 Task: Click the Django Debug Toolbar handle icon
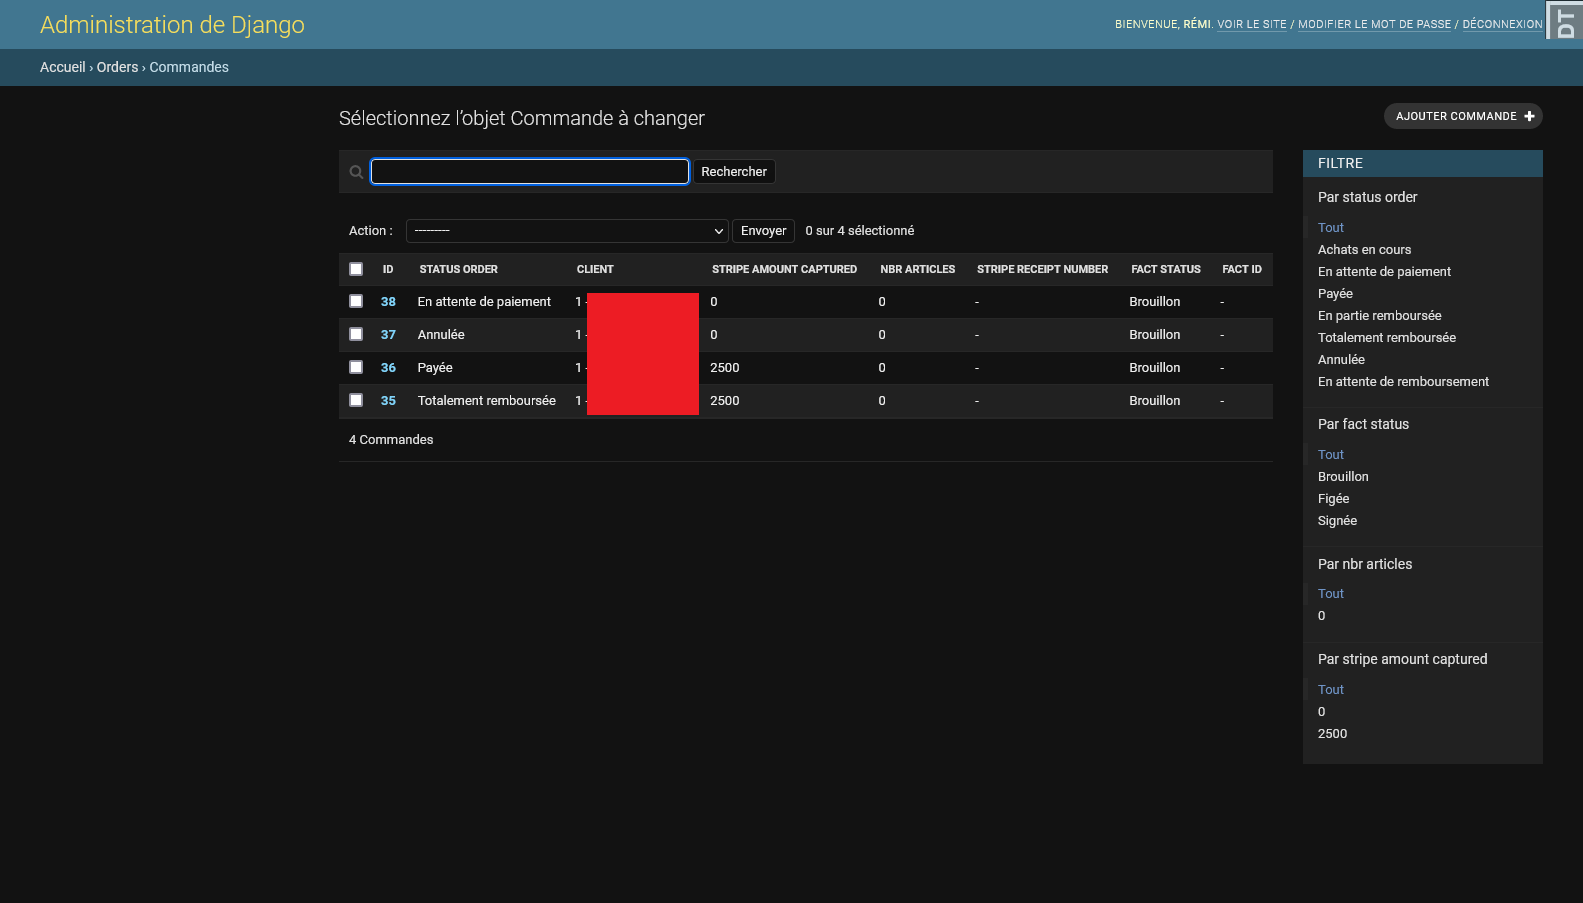pos(1565,21)
